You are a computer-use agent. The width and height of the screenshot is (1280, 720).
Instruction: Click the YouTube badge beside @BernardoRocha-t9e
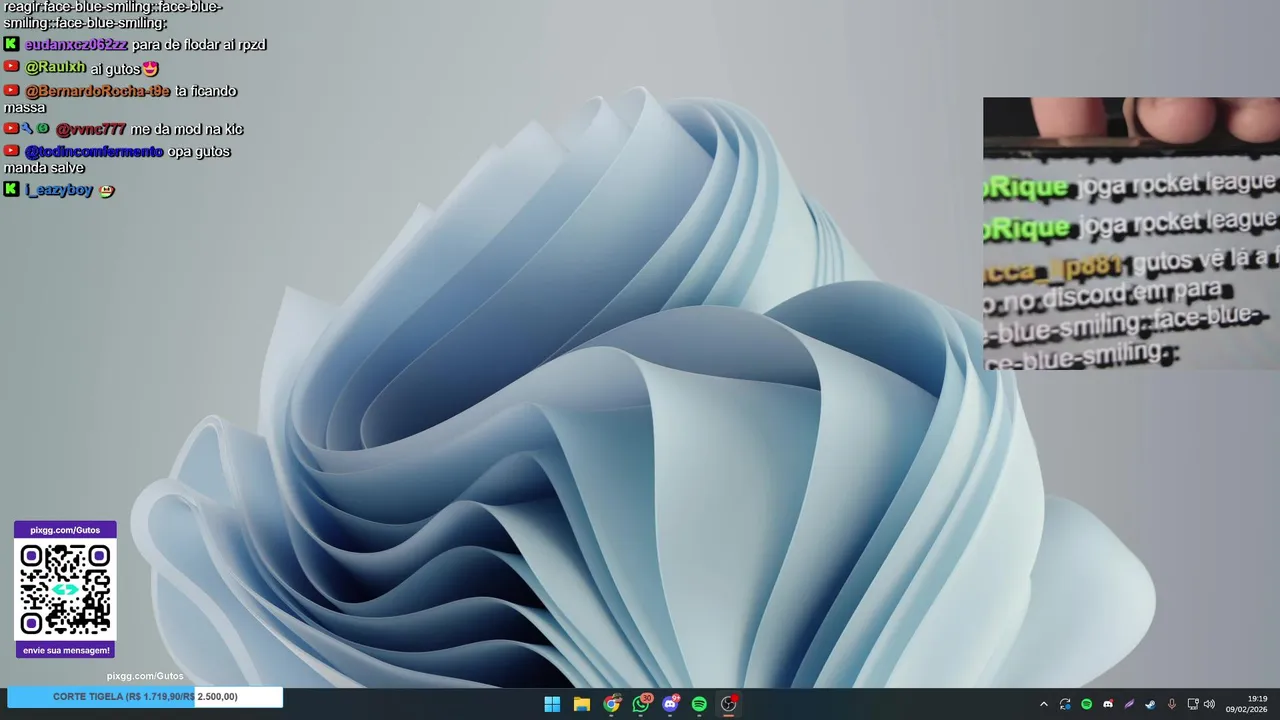[11, 90]
